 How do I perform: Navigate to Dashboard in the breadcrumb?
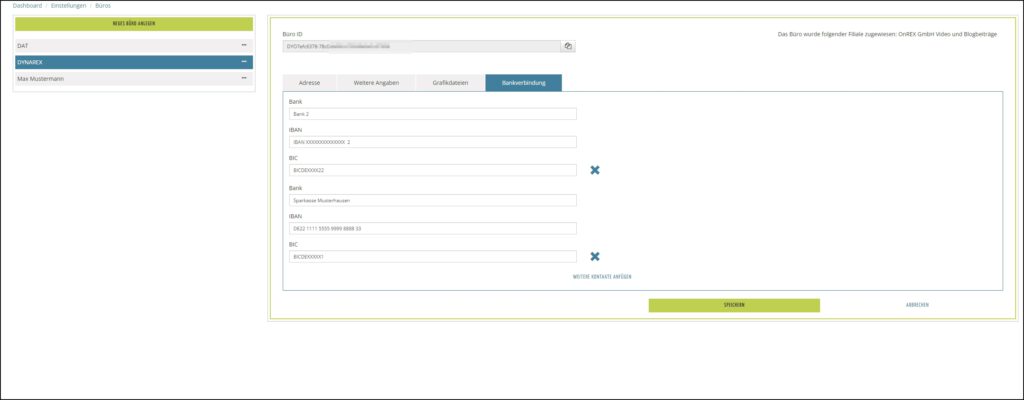(27, 6)
